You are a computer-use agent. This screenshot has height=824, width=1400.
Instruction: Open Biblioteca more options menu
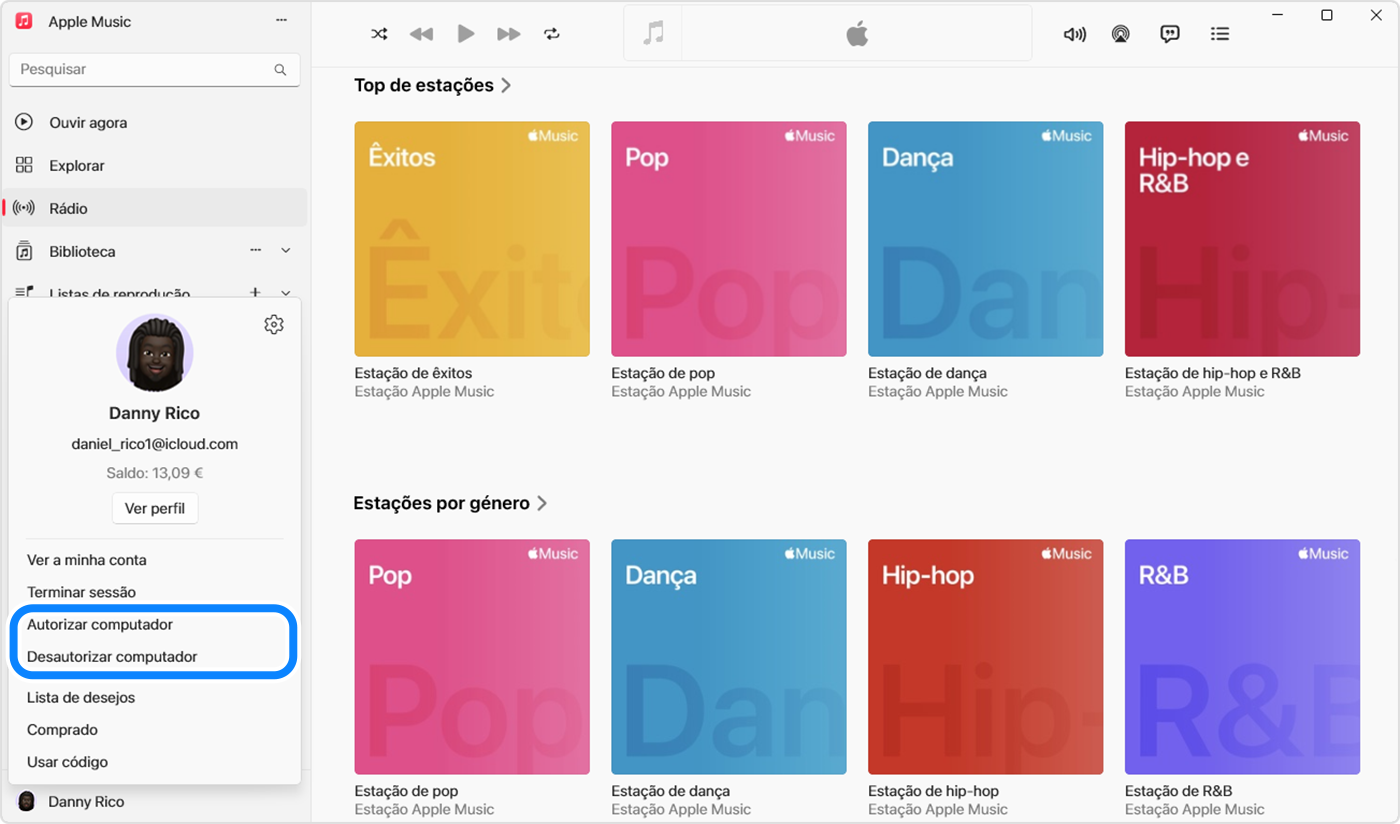click(256, 250)
